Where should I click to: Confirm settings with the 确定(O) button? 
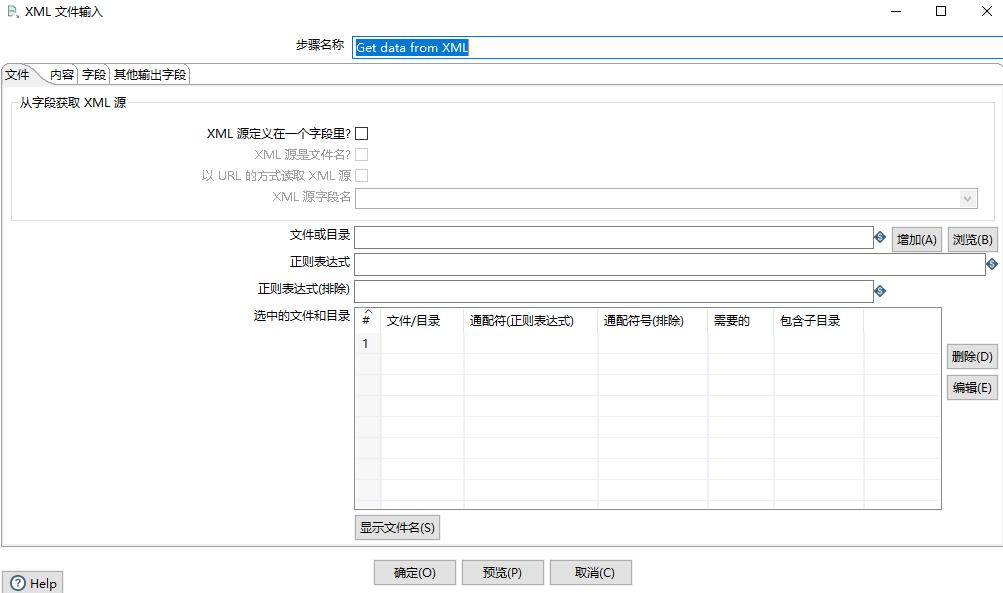(x=414, y=571)
